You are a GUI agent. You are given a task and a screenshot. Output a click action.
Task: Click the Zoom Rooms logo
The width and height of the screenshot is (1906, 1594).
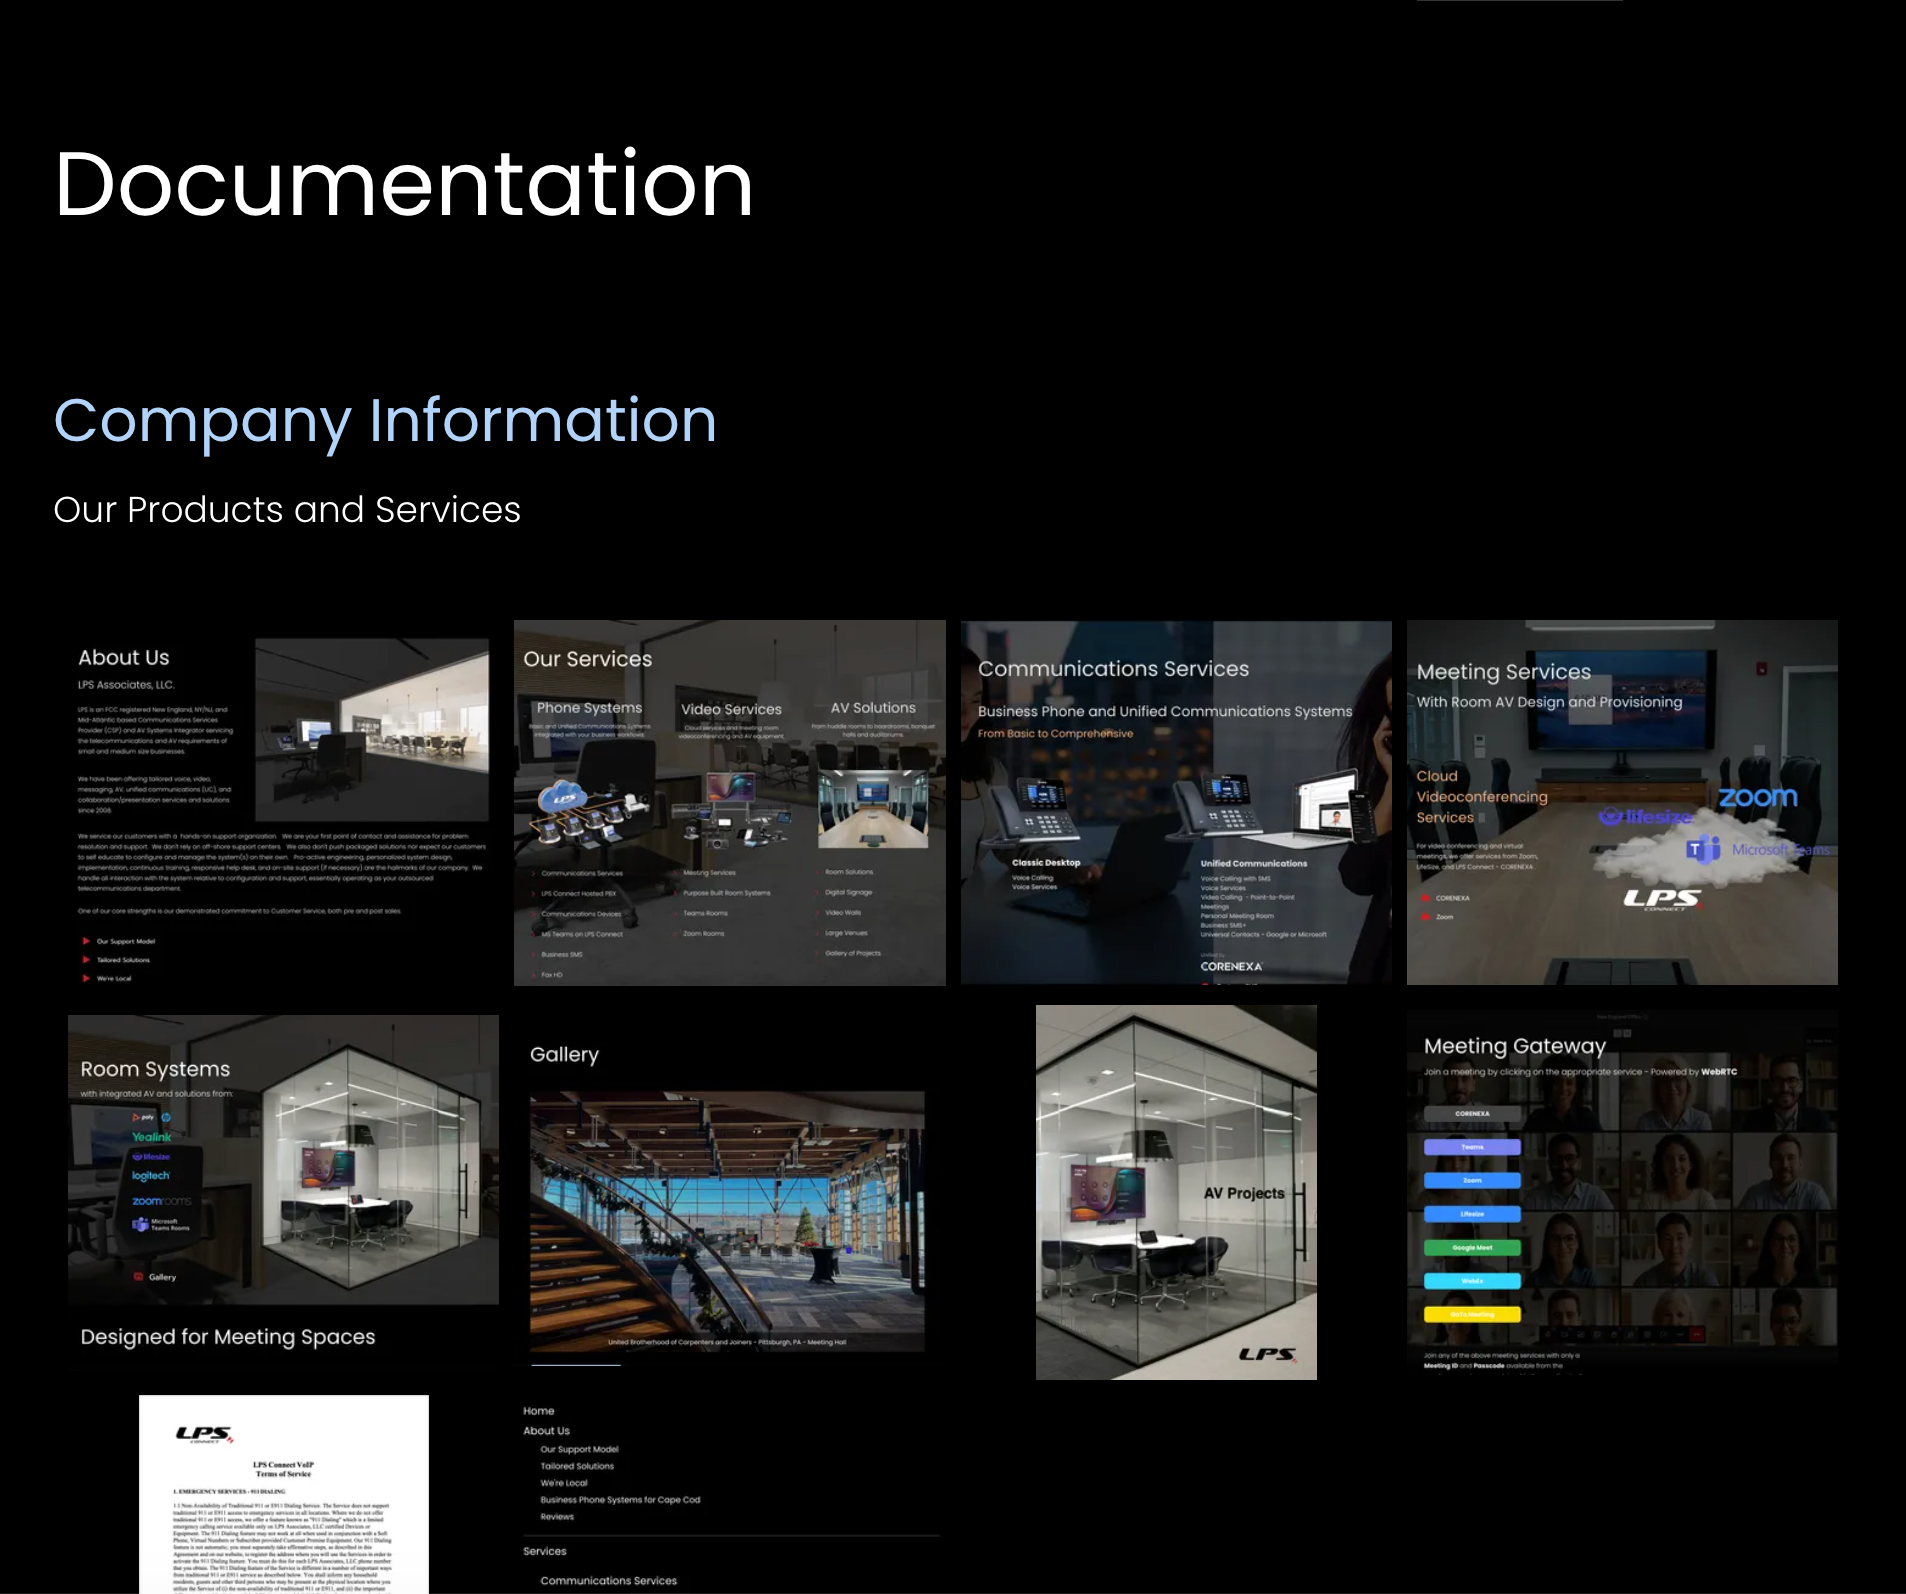pos(160,1200)
